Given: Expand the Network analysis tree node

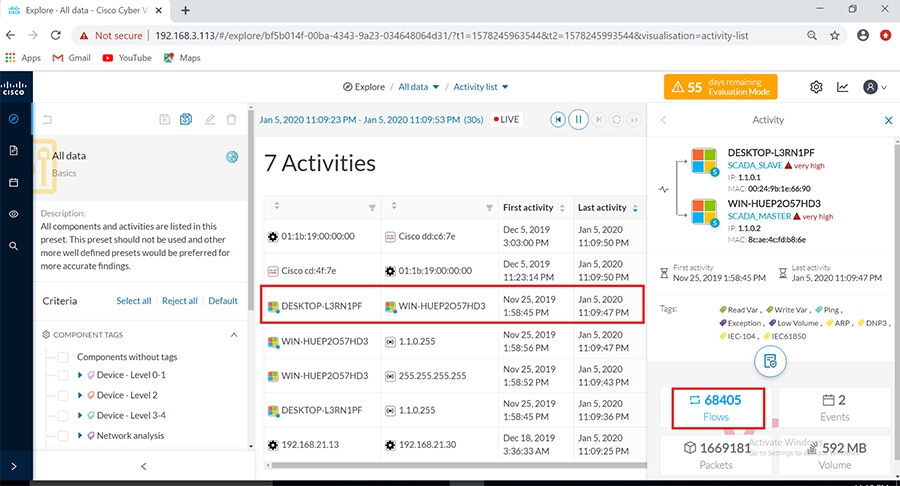Looking at the screenshot, I should 80,436.
